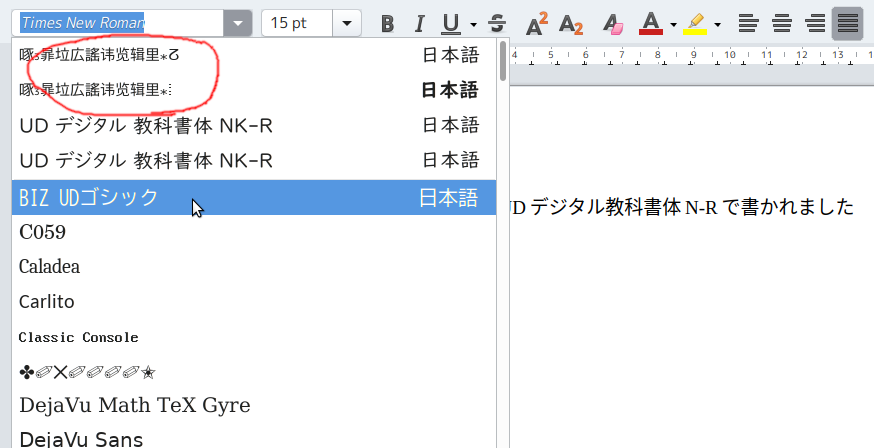Viewport: 874px width, 448px height.
Task: Apply yellow highlighting color
Action: click(x=695, y=23)
